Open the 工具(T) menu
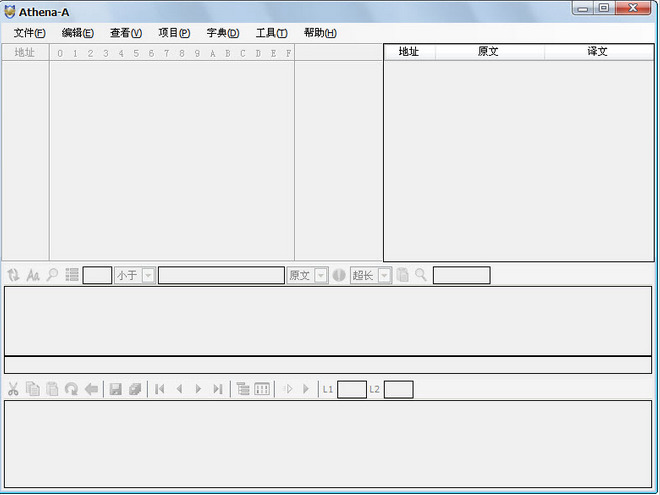 click(271, 33)
